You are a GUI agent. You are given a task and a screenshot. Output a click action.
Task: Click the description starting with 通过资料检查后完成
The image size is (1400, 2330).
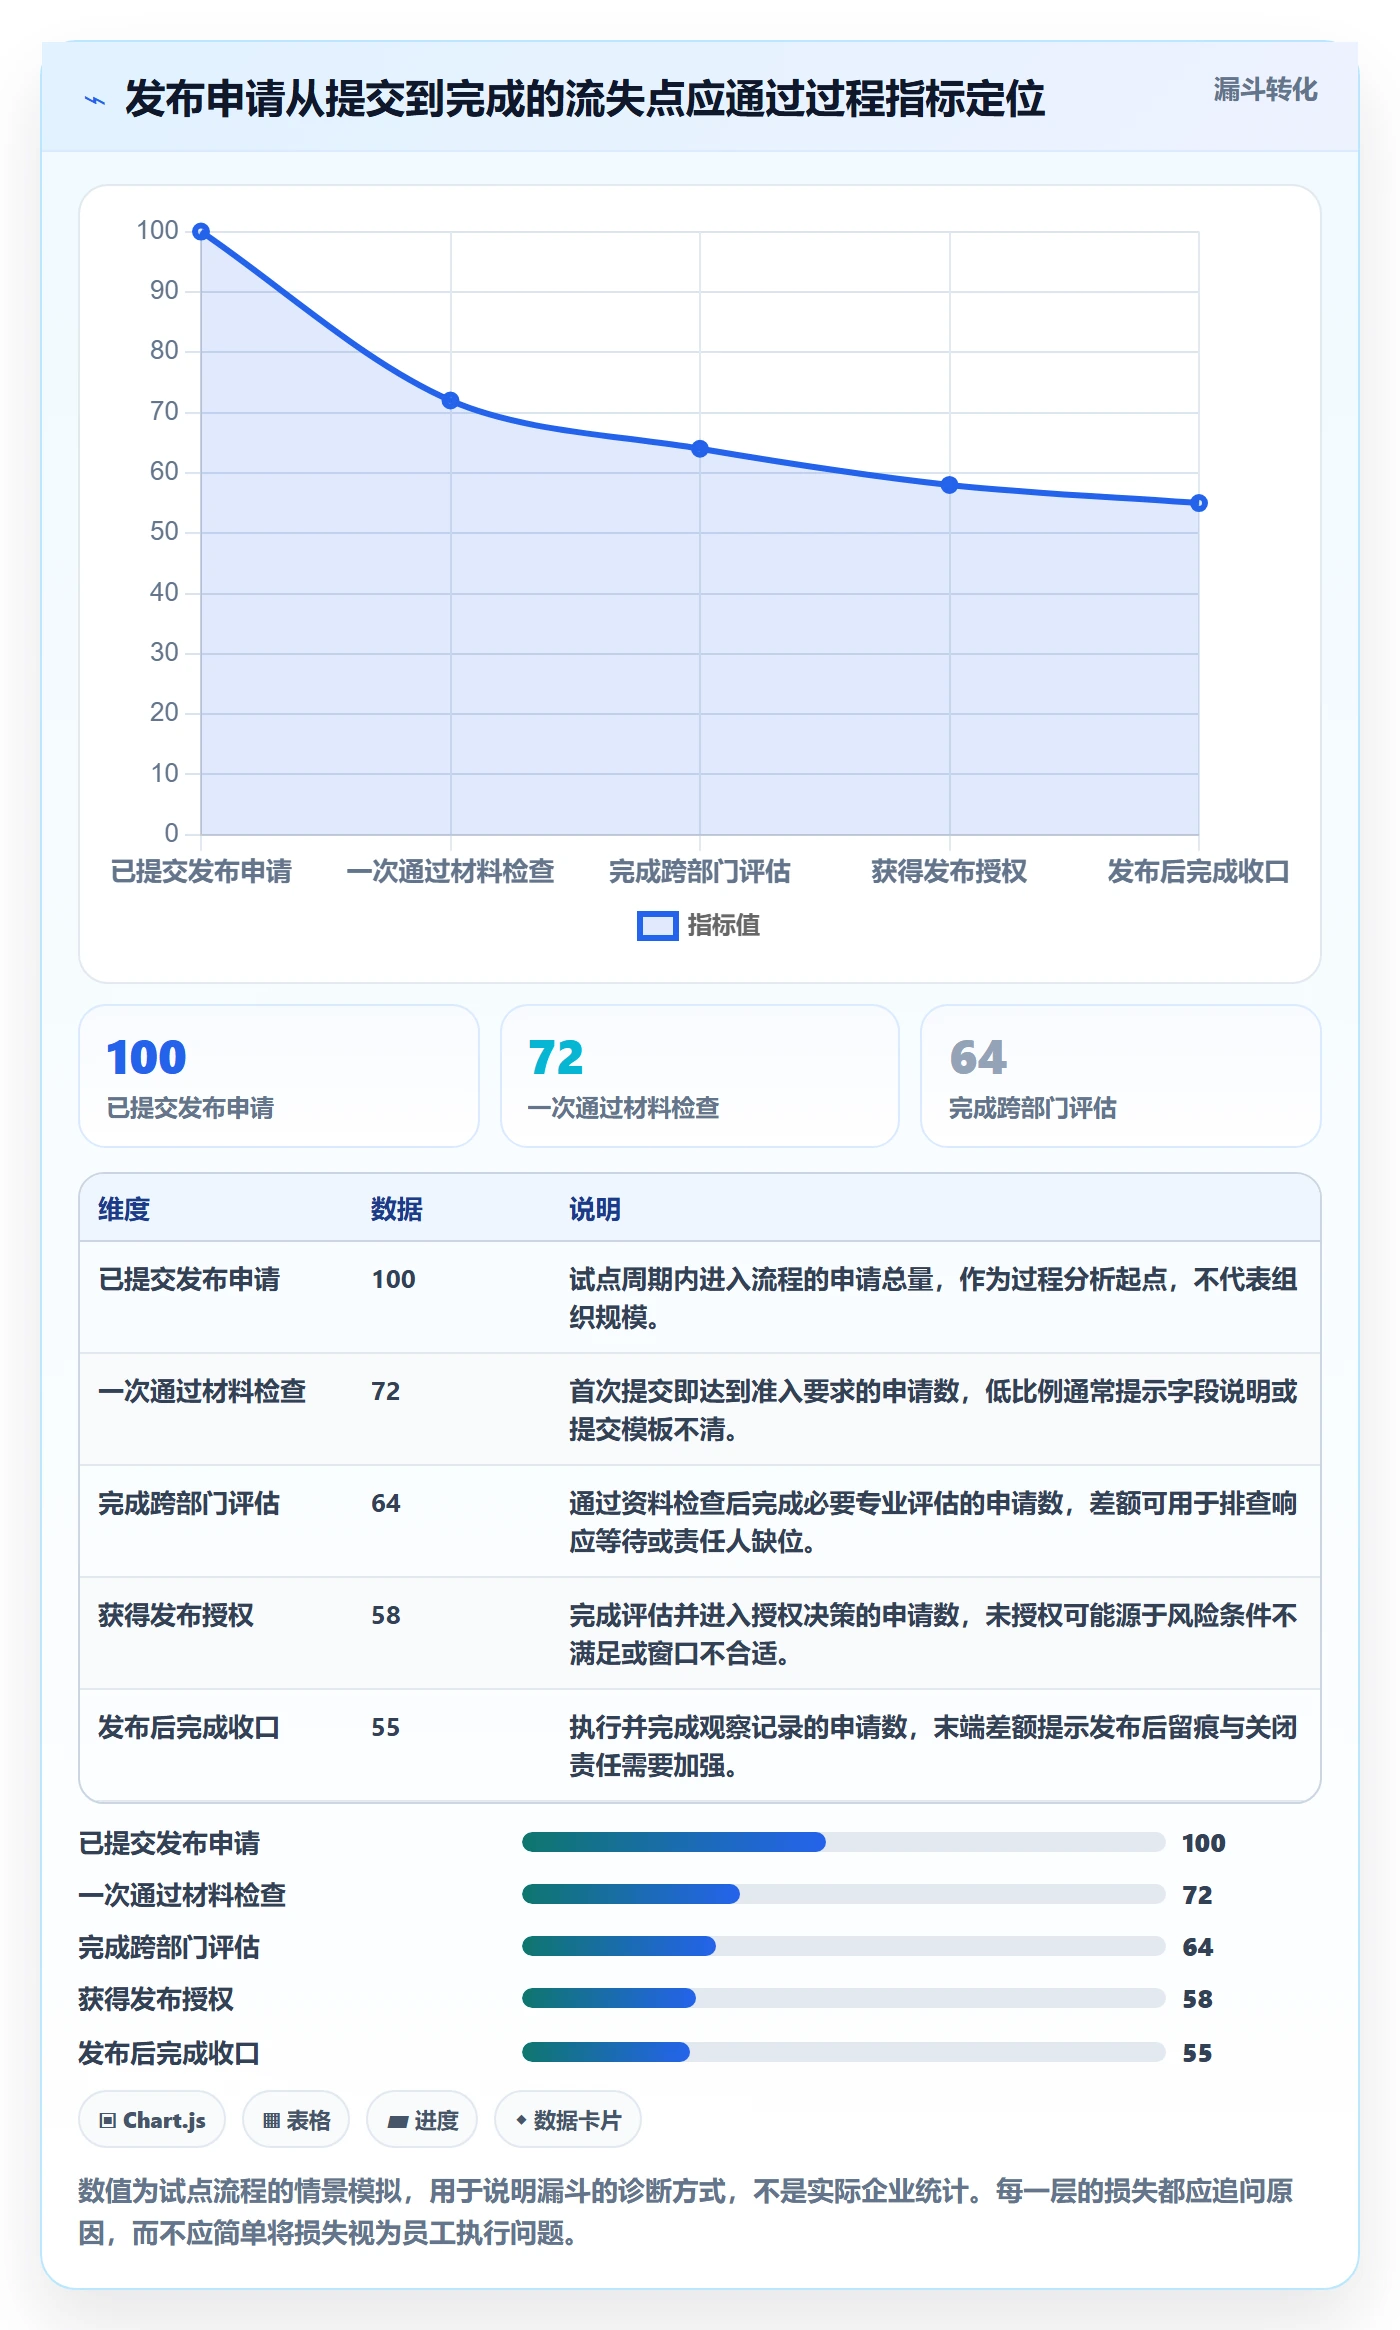933,1522
